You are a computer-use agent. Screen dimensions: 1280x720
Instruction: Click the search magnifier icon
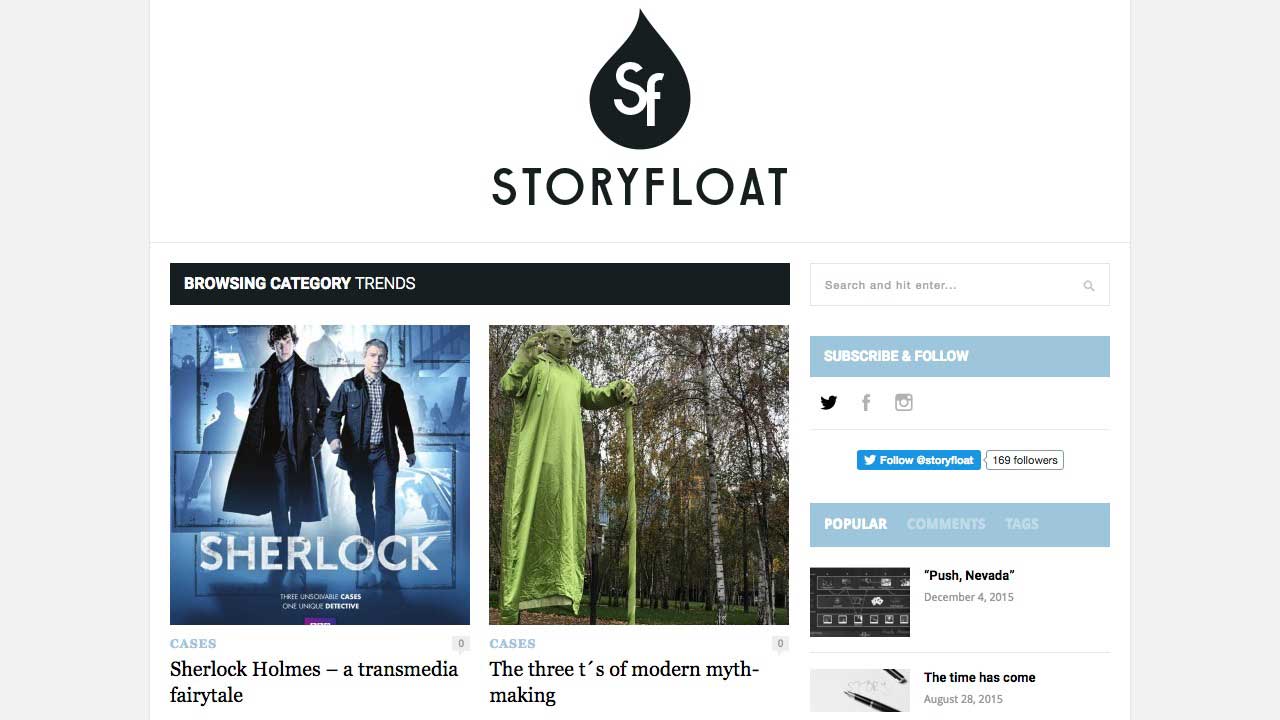pyautogui.click(x=1089, y=286)
